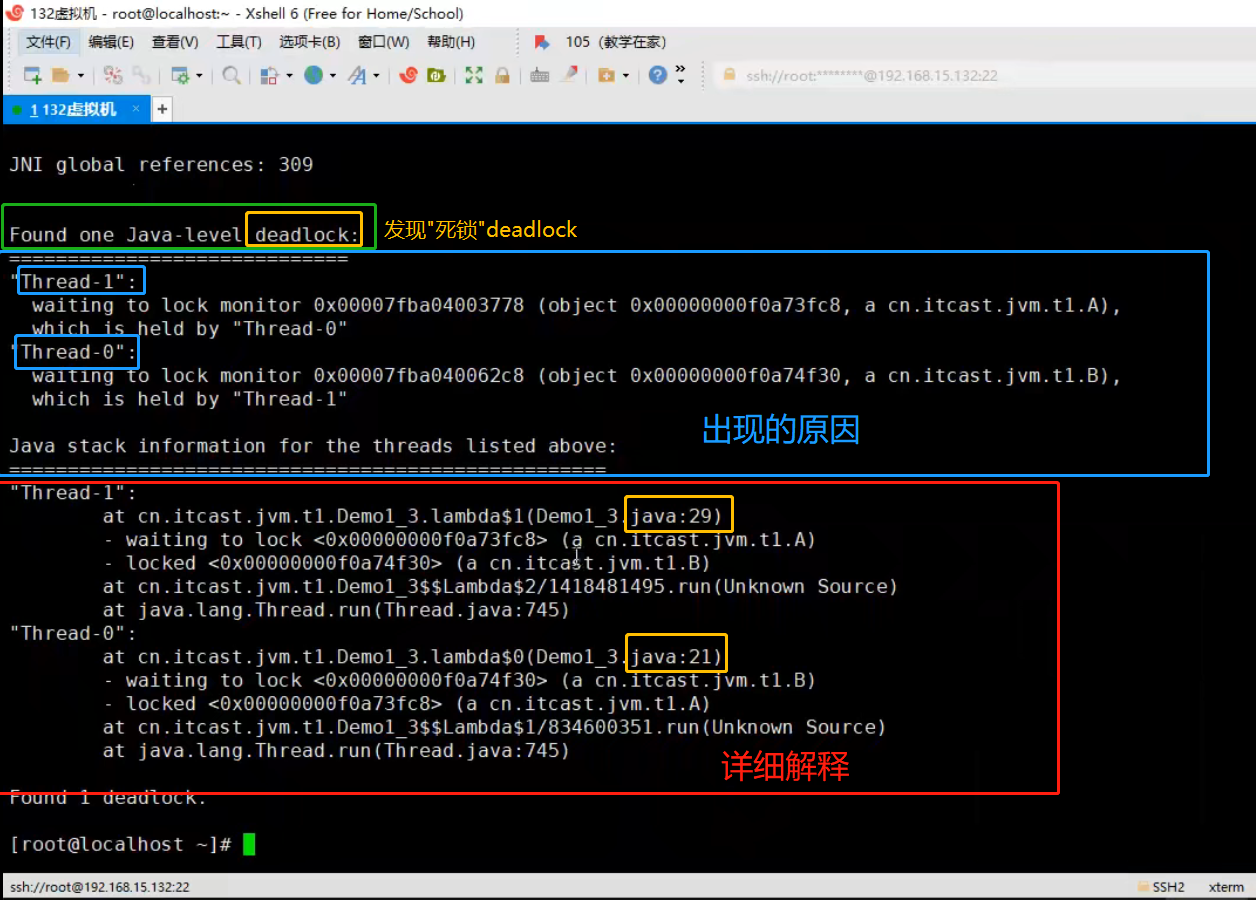Click the Lambda$1/834600351.run line
This screenshot has width=1256, height=900.
(494, 727)
